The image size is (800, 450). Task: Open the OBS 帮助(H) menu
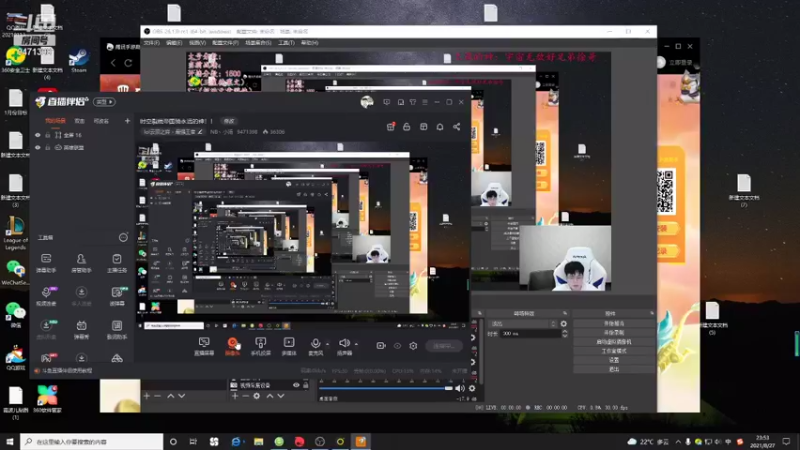point(310,43)
